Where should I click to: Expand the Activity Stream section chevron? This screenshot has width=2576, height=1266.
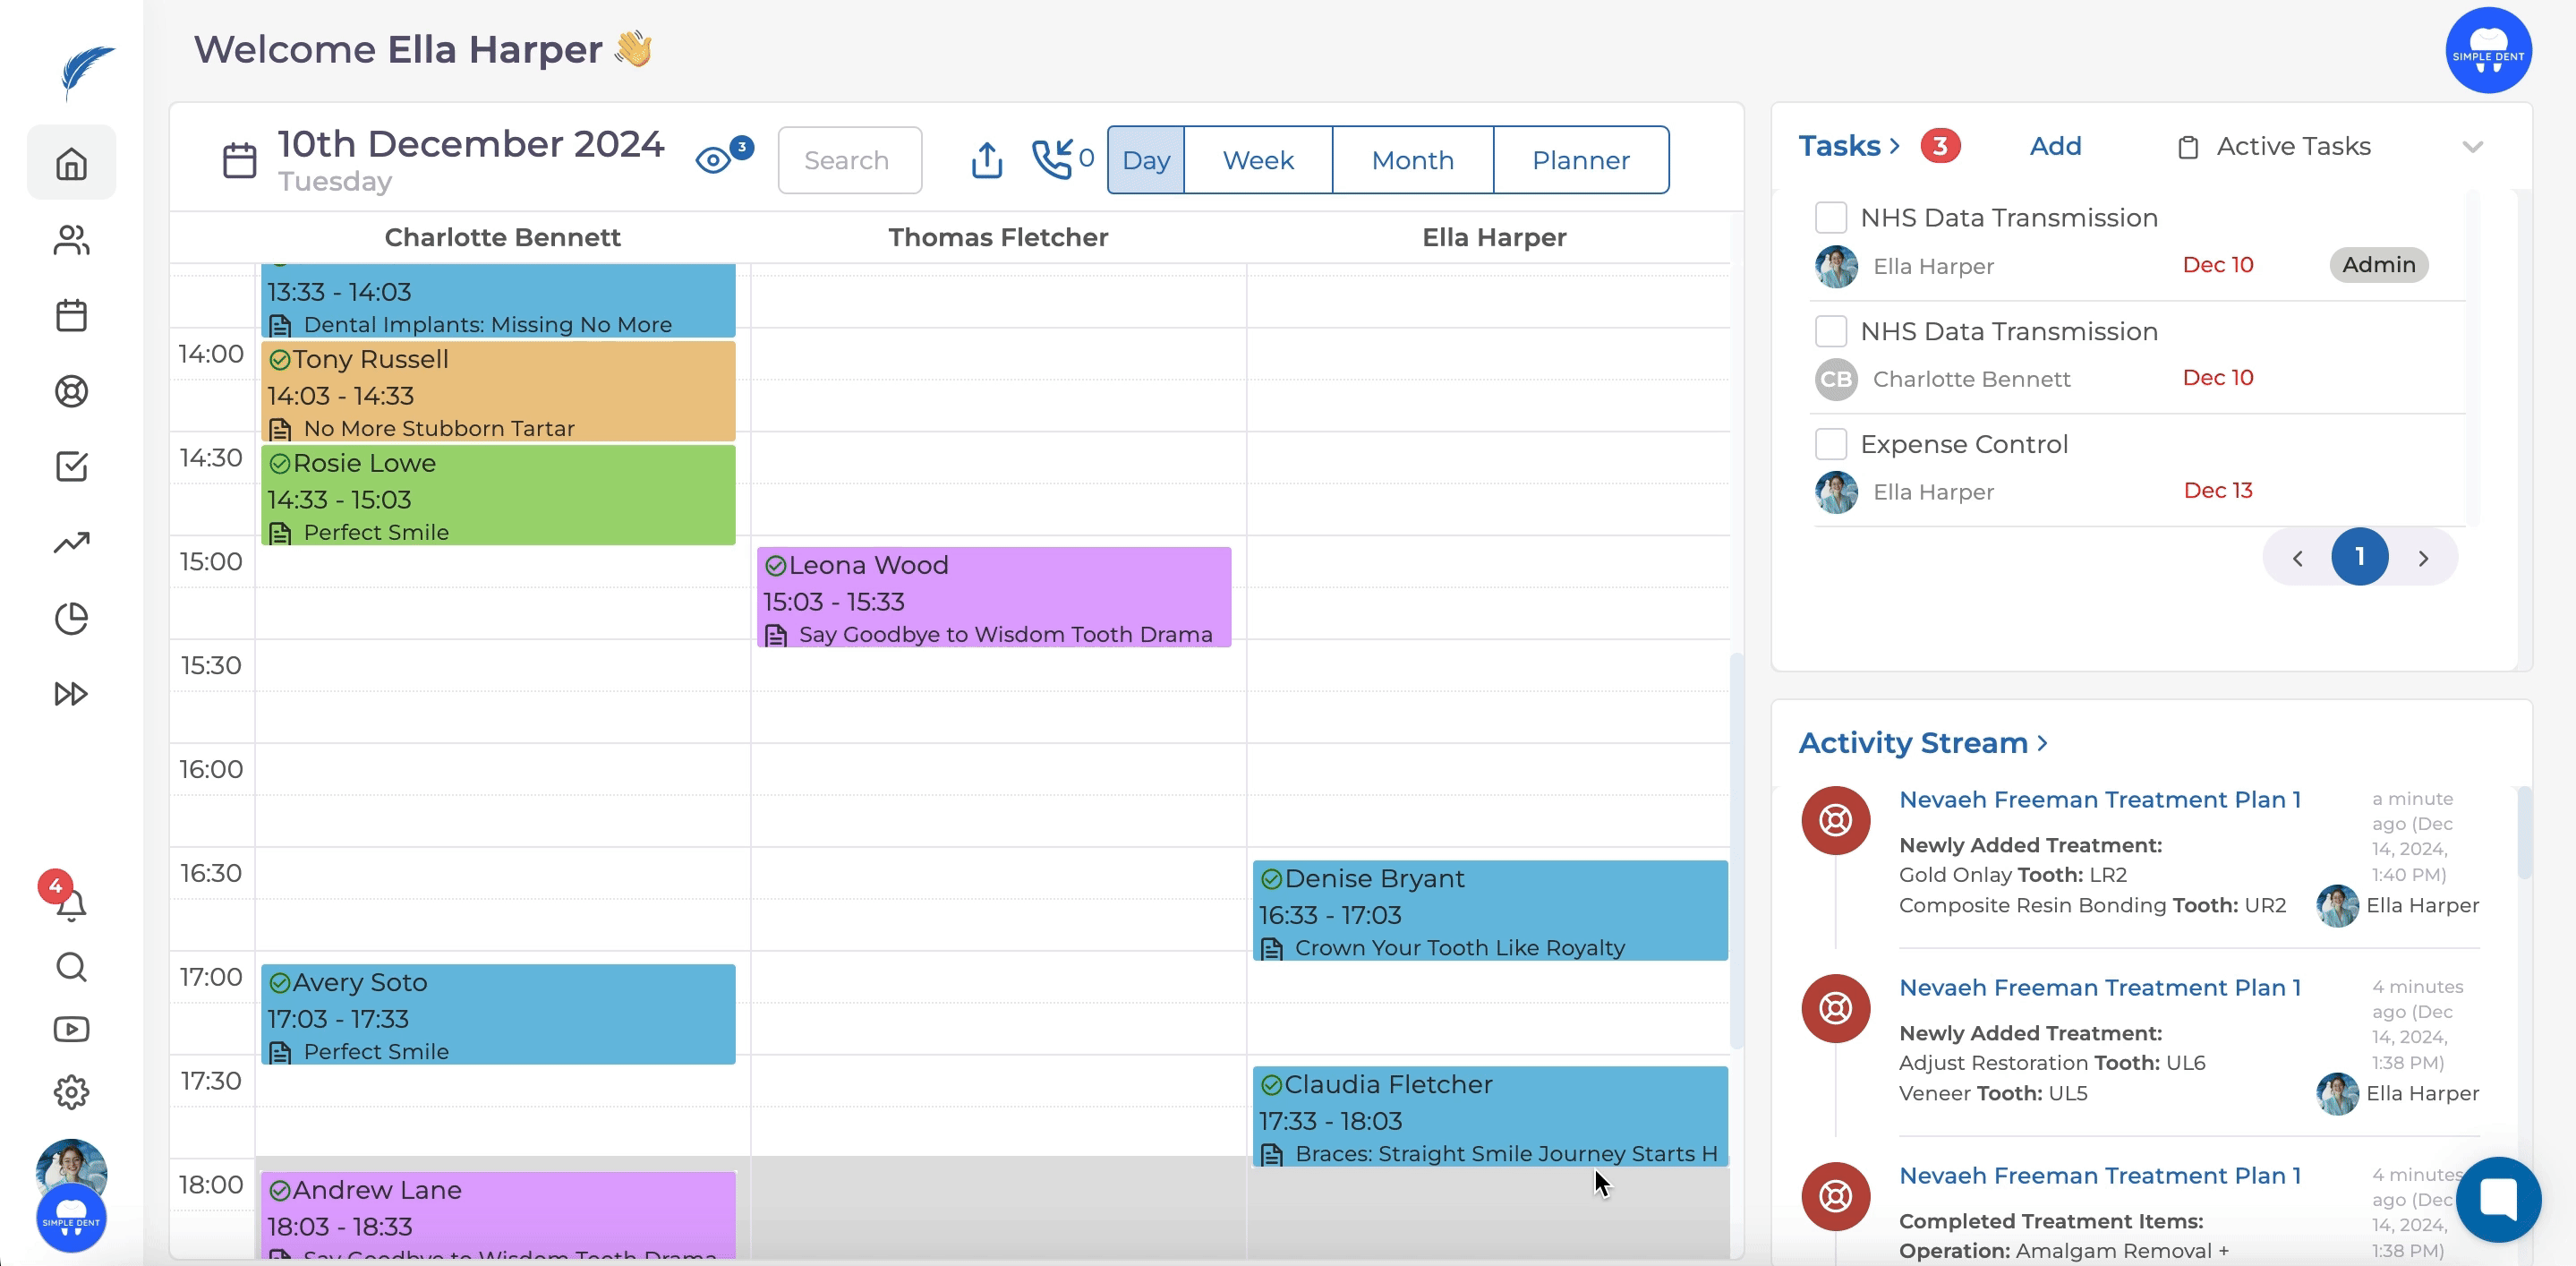2042,743
